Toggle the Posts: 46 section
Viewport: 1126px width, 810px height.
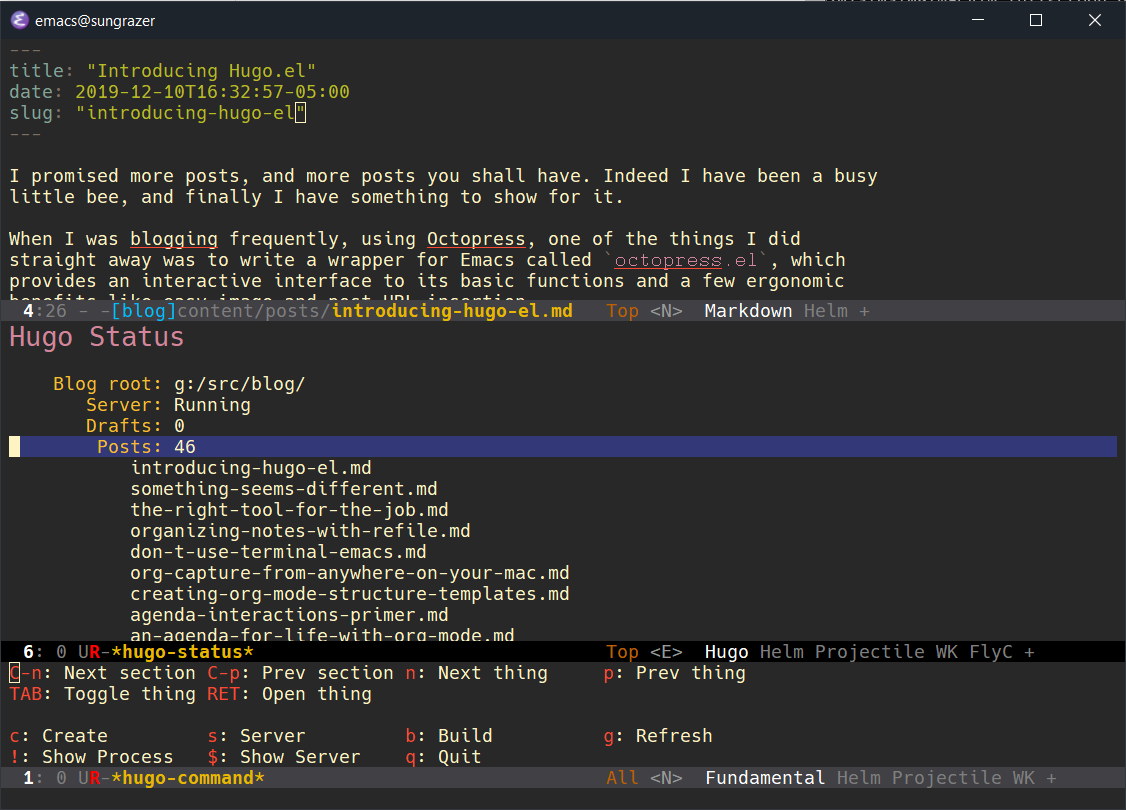pos(563,447)
